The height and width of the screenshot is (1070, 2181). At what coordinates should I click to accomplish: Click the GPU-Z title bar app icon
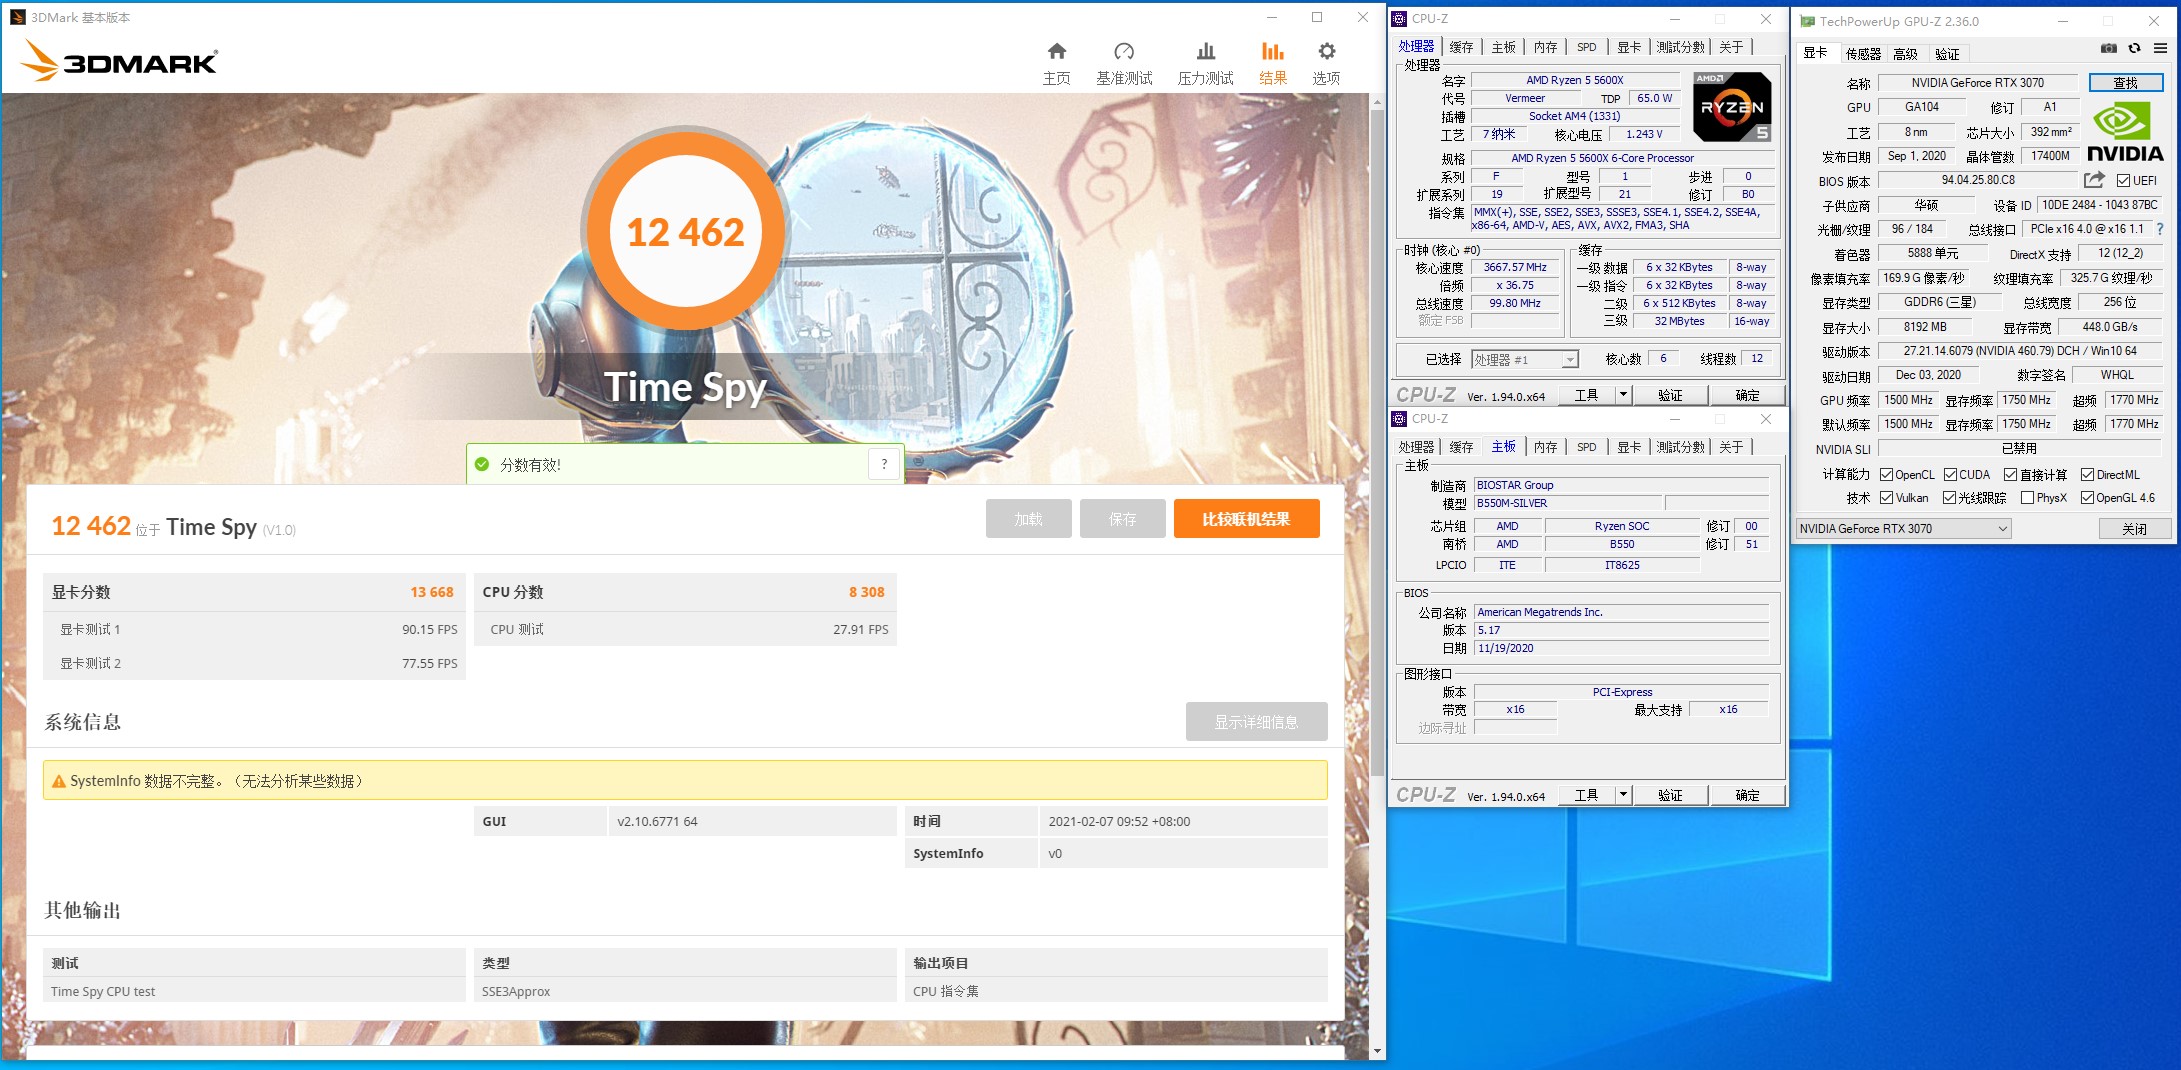(x=1808, y=21)
